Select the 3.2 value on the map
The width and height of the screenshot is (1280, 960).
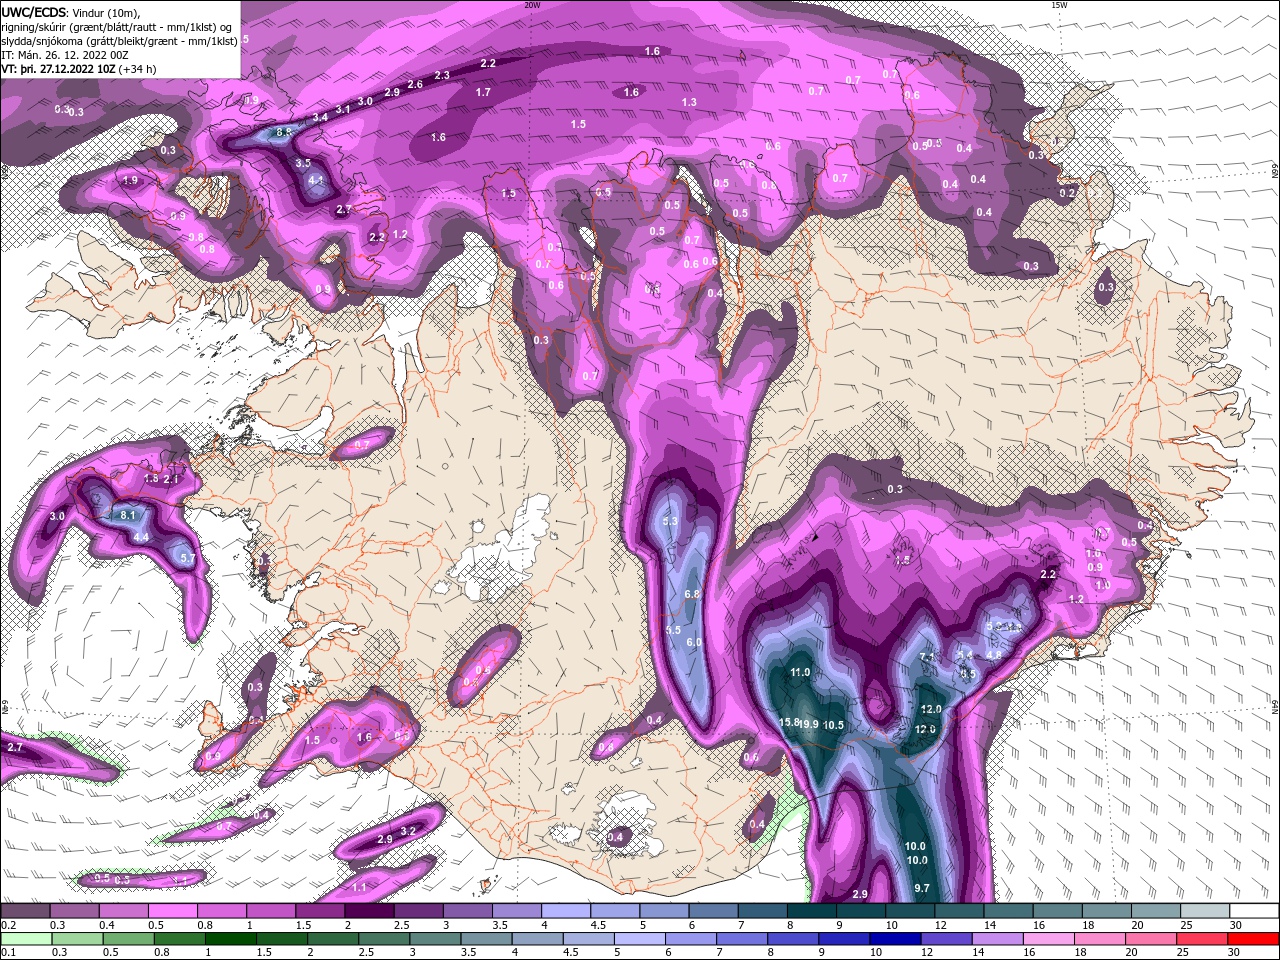pos(408,831)
